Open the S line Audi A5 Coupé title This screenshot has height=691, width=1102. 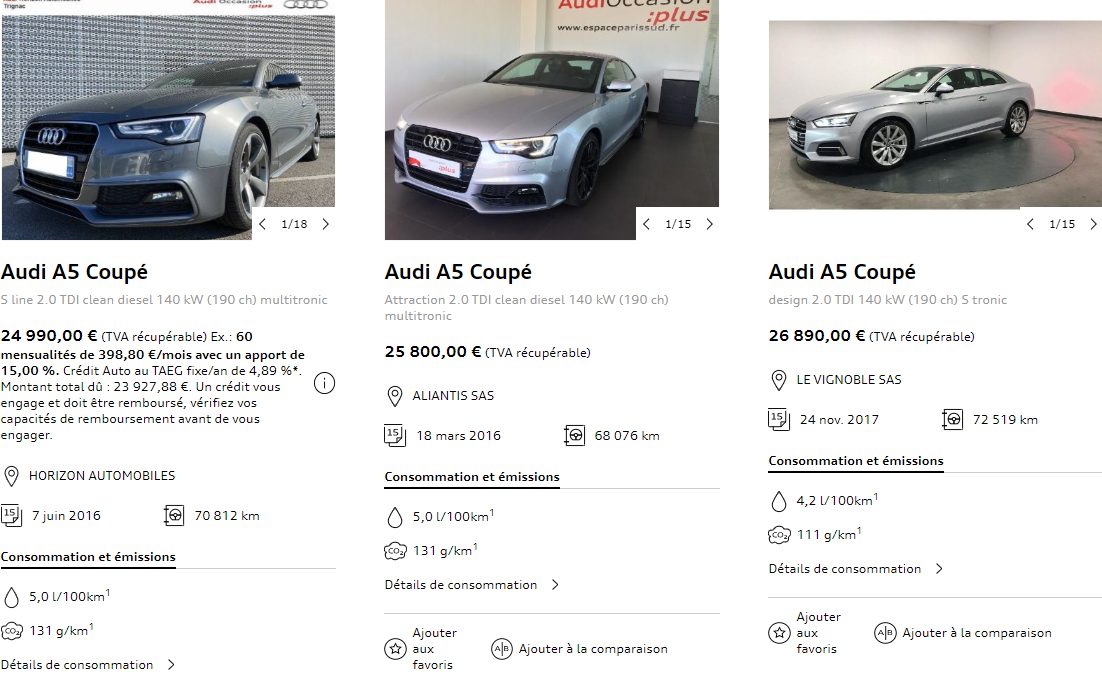74,272
